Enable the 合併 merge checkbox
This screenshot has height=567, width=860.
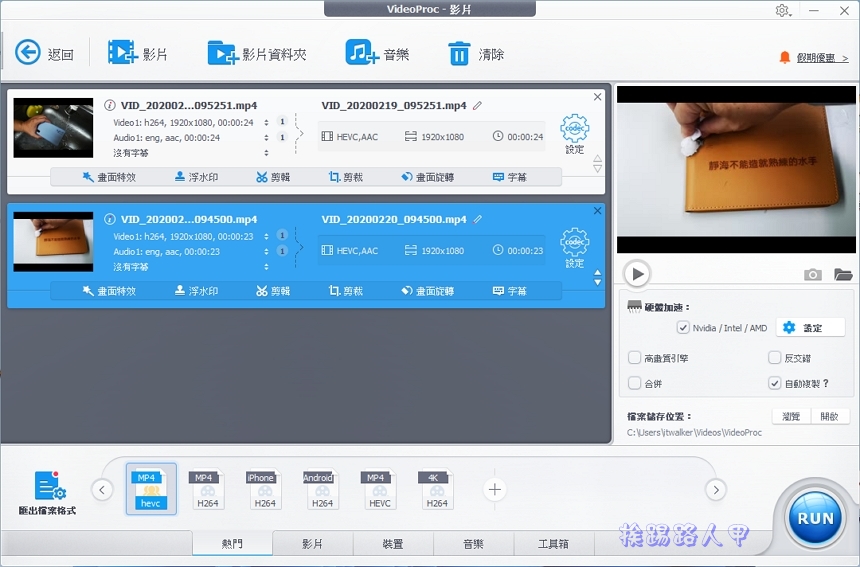pyautogui.click(x=635, y=383)
